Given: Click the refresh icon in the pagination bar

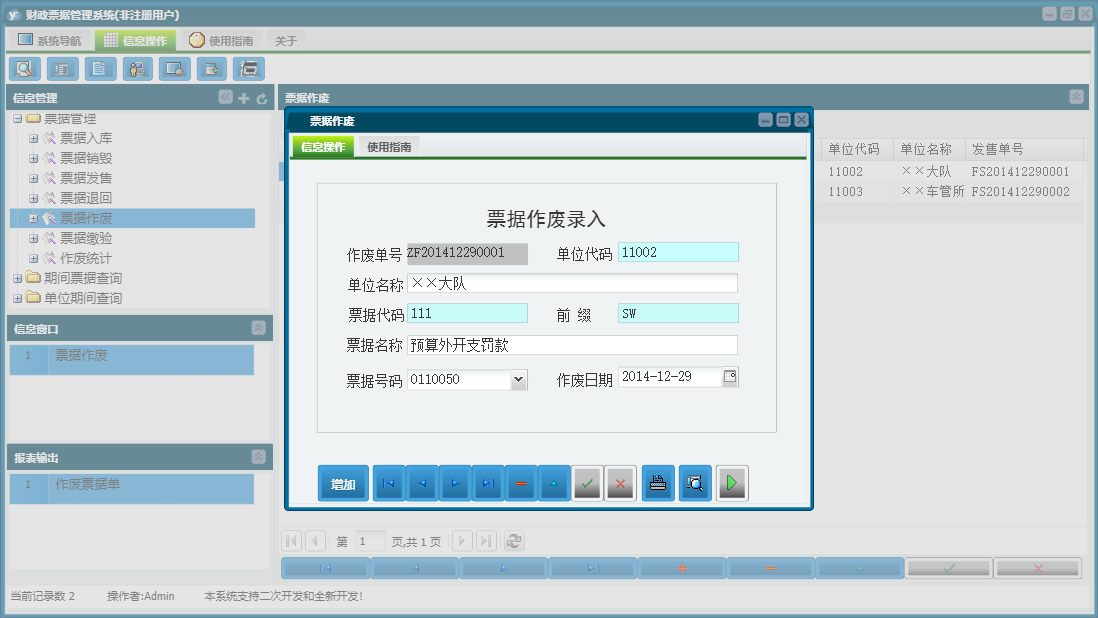Looking at the screenshot, I should (x=513, y=540).
